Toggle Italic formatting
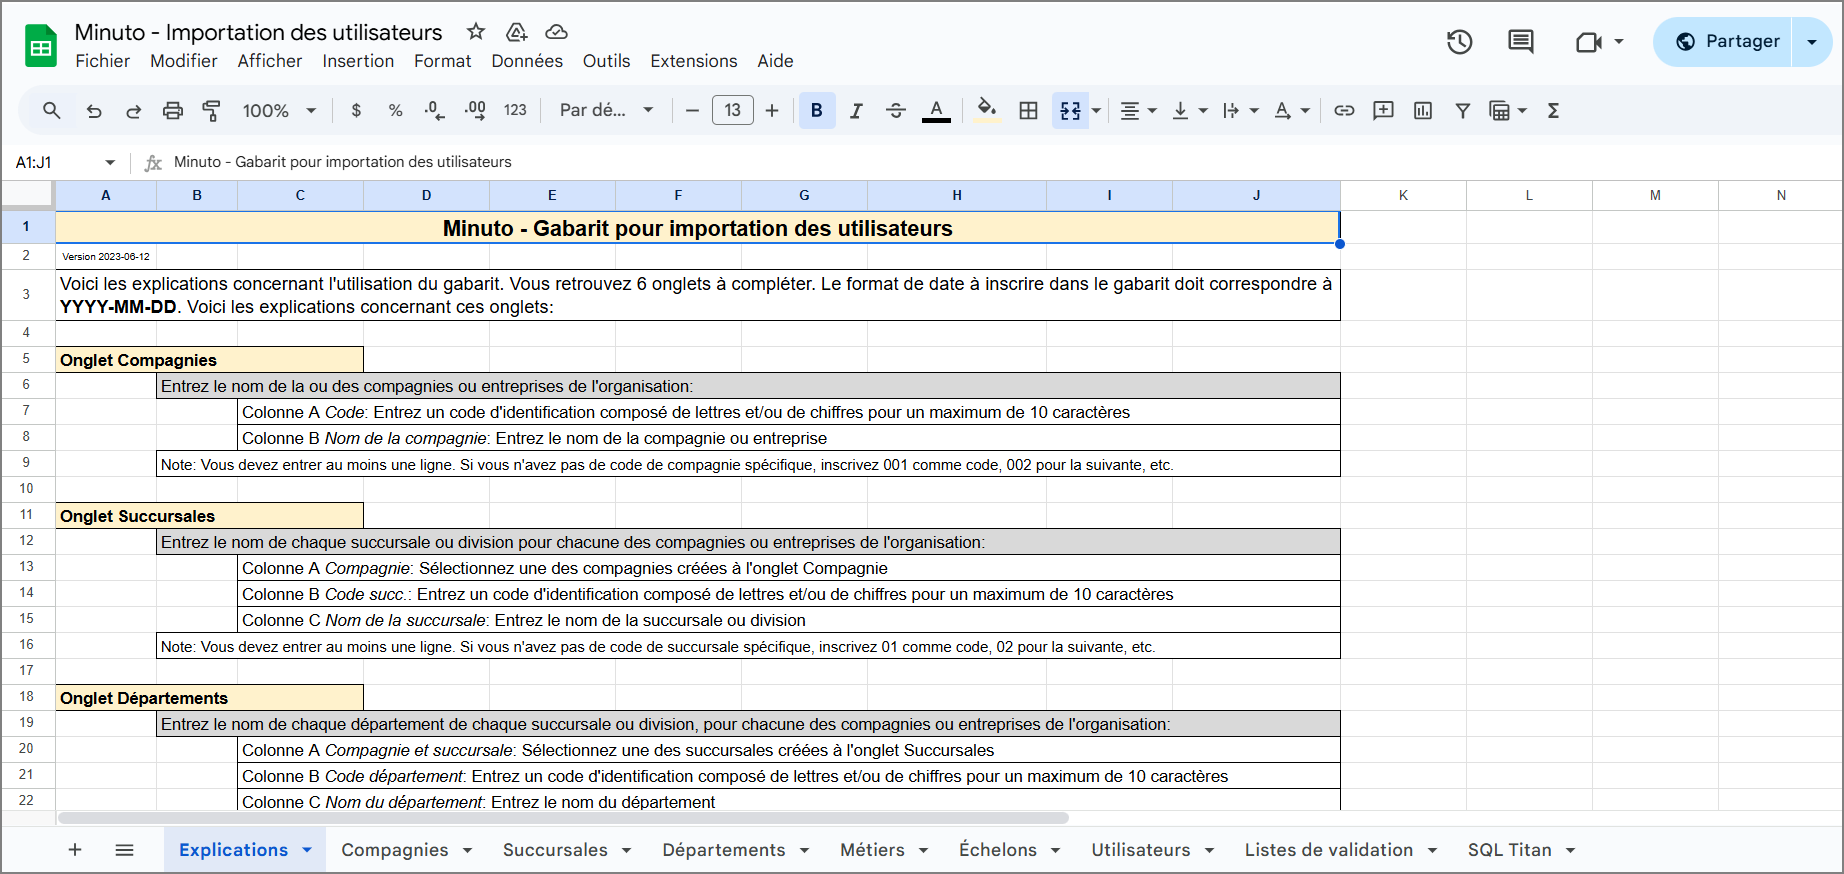This screenshot has width=1844, height=874. point(856,111)
